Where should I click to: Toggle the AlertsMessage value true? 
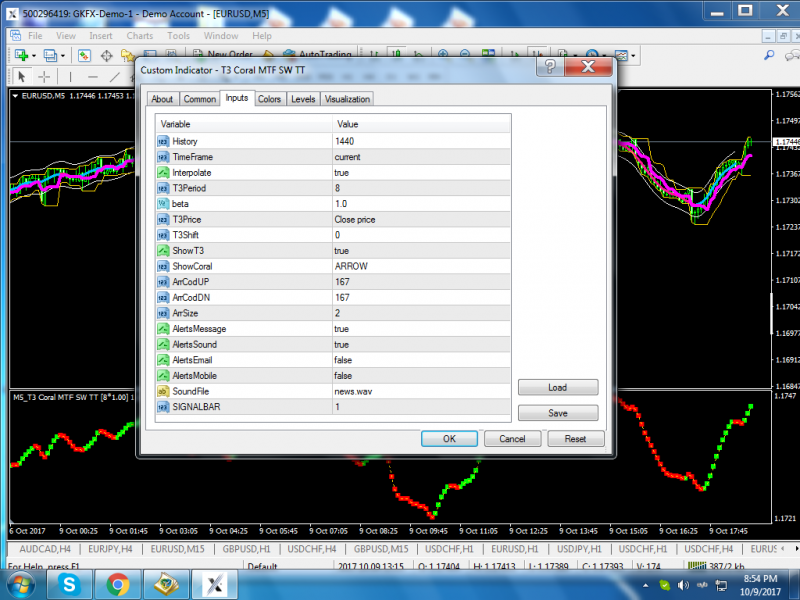pyautogui.click(x=421, y=329)
